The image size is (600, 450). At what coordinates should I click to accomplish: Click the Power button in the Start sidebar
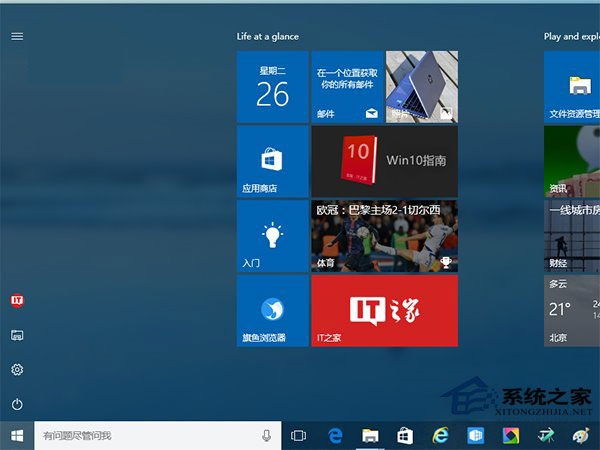point(17,404)
